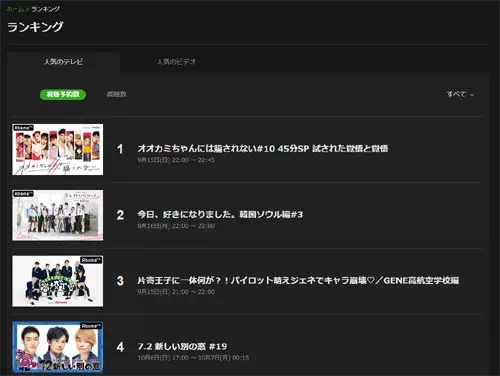This screenshot has width=500, height=376.
Task: Click the rank number 4
Action: (120, 347)
